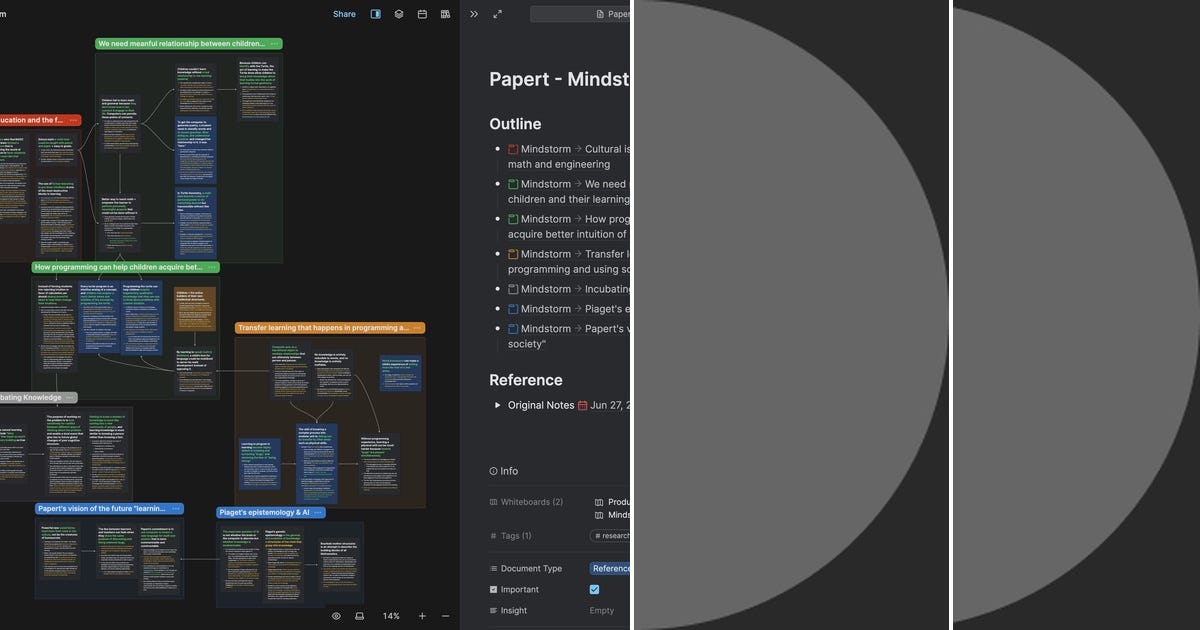Open the options menu on the red education group header
This screenshot has height=630, width=1200.
pyautogui.click(x=74, y=120)
